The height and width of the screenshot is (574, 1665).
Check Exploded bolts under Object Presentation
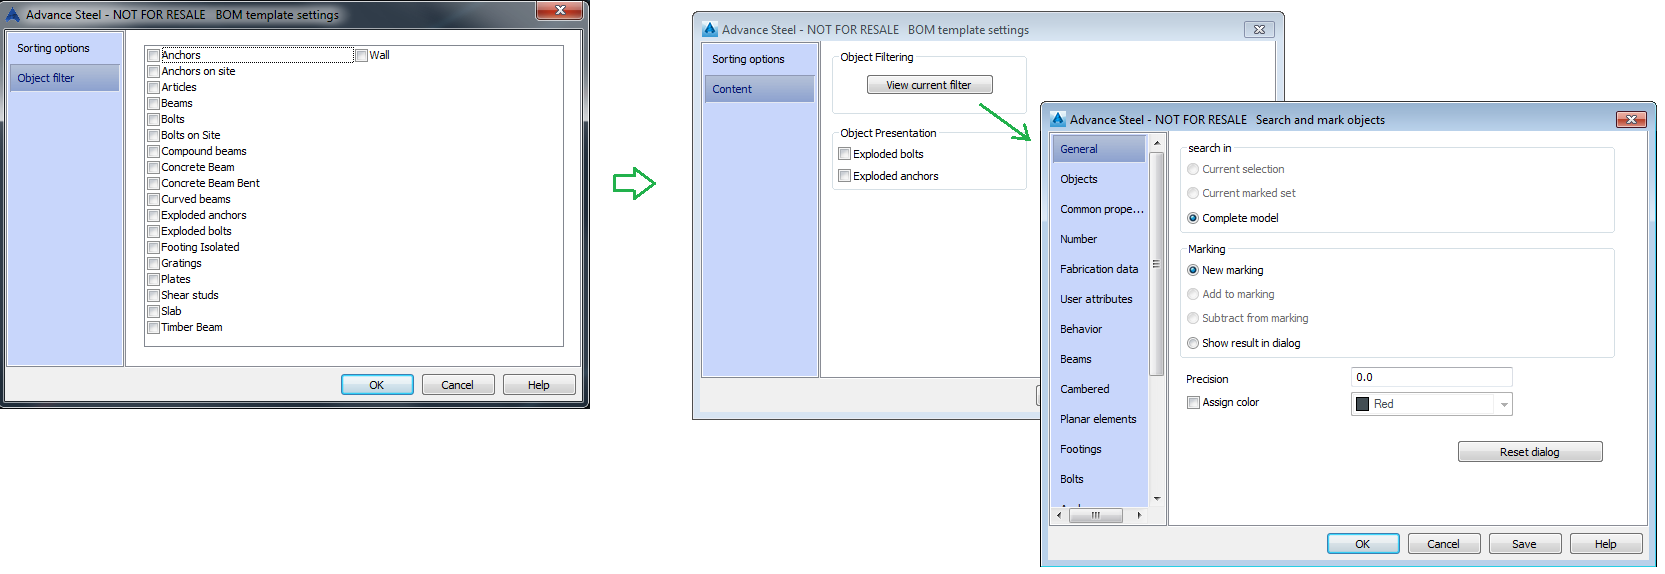845,154
